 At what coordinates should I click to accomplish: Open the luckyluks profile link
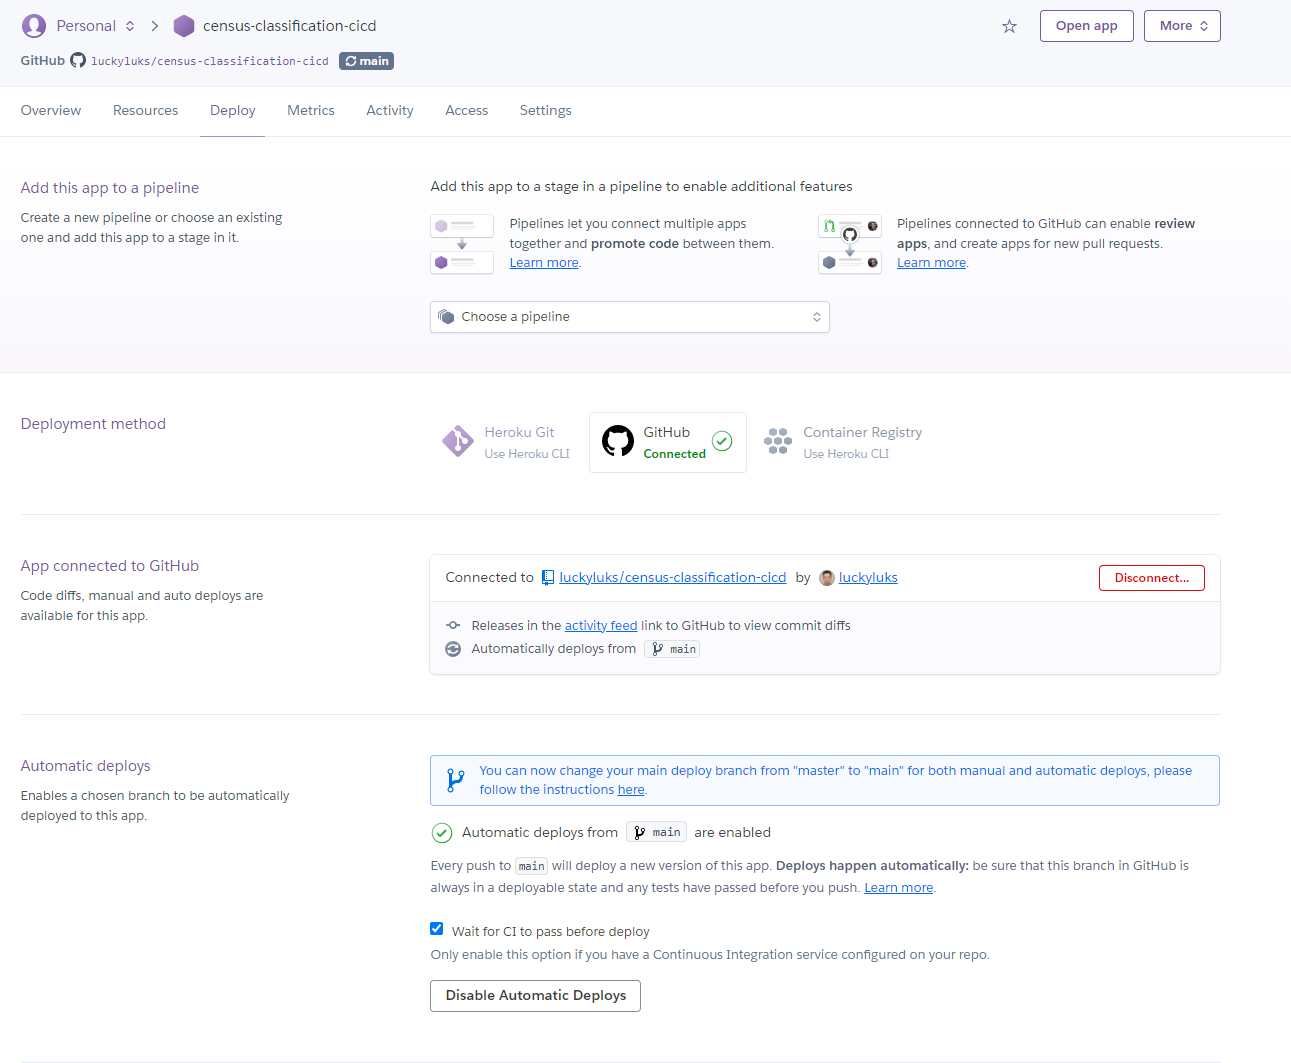[x=868, y=578]
